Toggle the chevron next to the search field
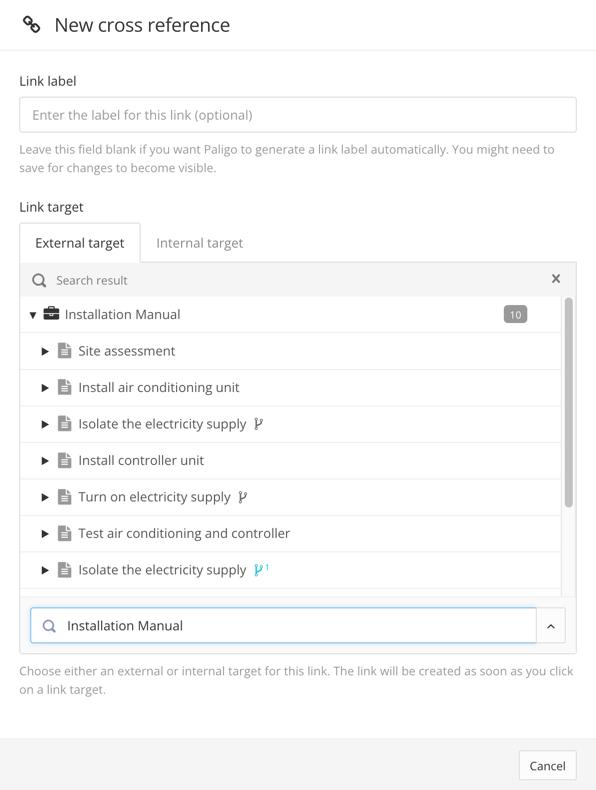The width and height of the screenshot is (596, 790). [551, 626]
